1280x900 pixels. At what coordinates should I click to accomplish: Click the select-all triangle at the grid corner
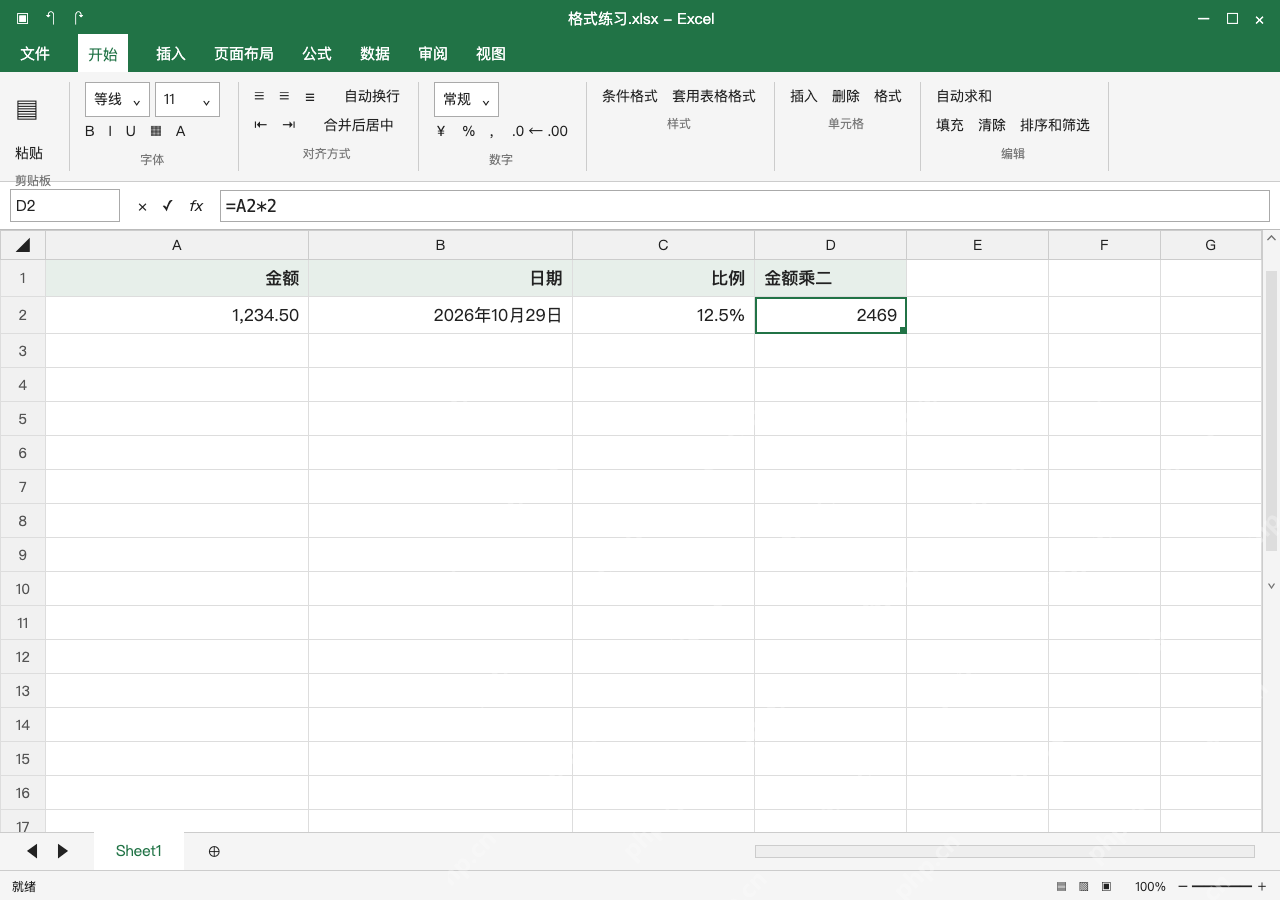click(23, 245)
